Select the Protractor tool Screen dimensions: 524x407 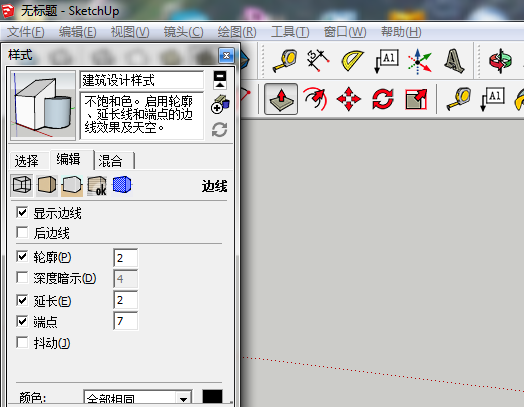point(352,61)
